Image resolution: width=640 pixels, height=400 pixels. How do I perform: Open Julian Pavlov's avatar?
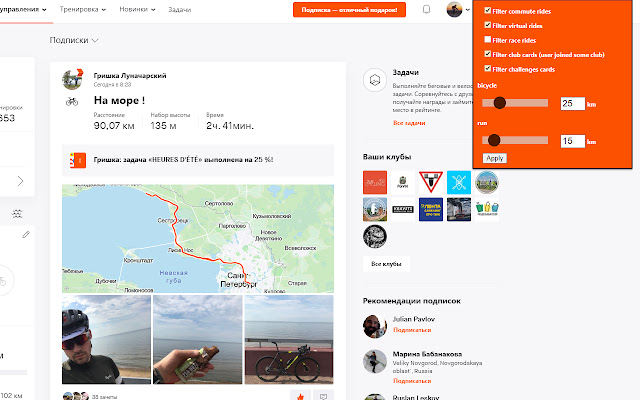coord(375,326)
